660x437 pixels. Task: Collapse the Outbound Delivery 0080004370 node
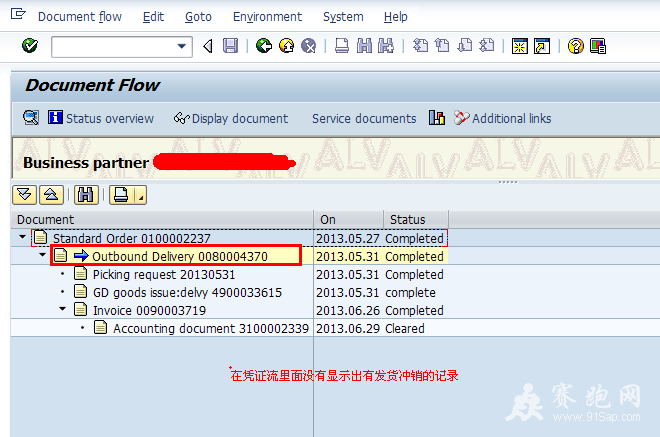[43, 255]
